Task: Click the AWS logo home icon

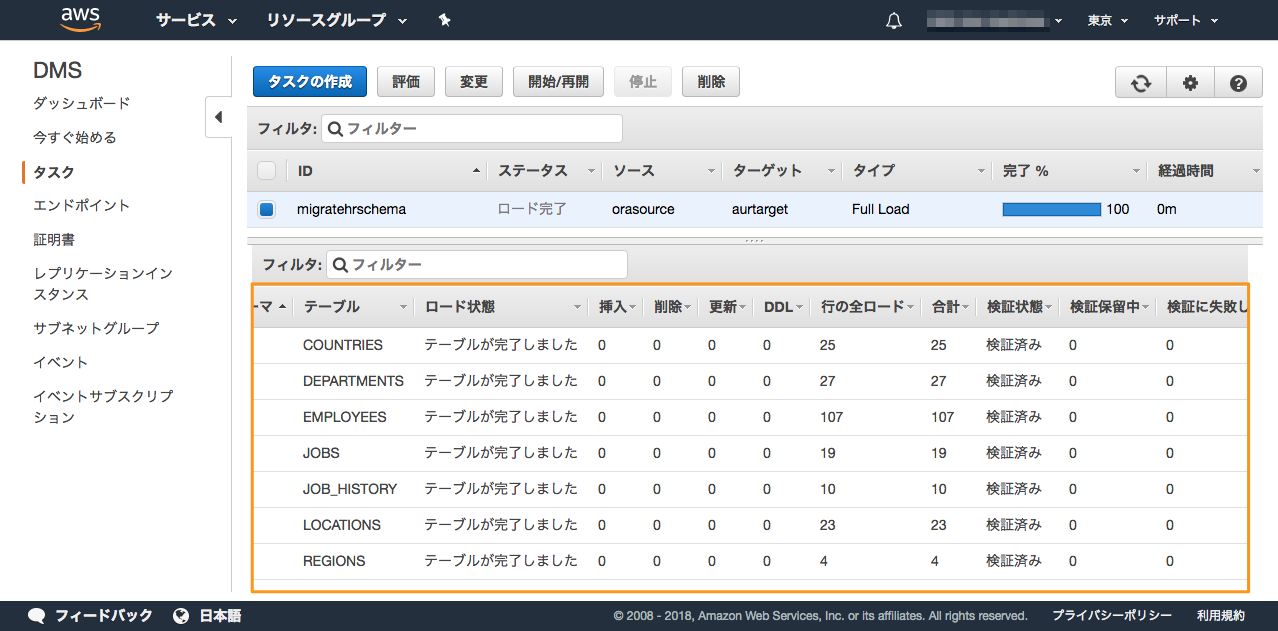Action: pos(81,19)
